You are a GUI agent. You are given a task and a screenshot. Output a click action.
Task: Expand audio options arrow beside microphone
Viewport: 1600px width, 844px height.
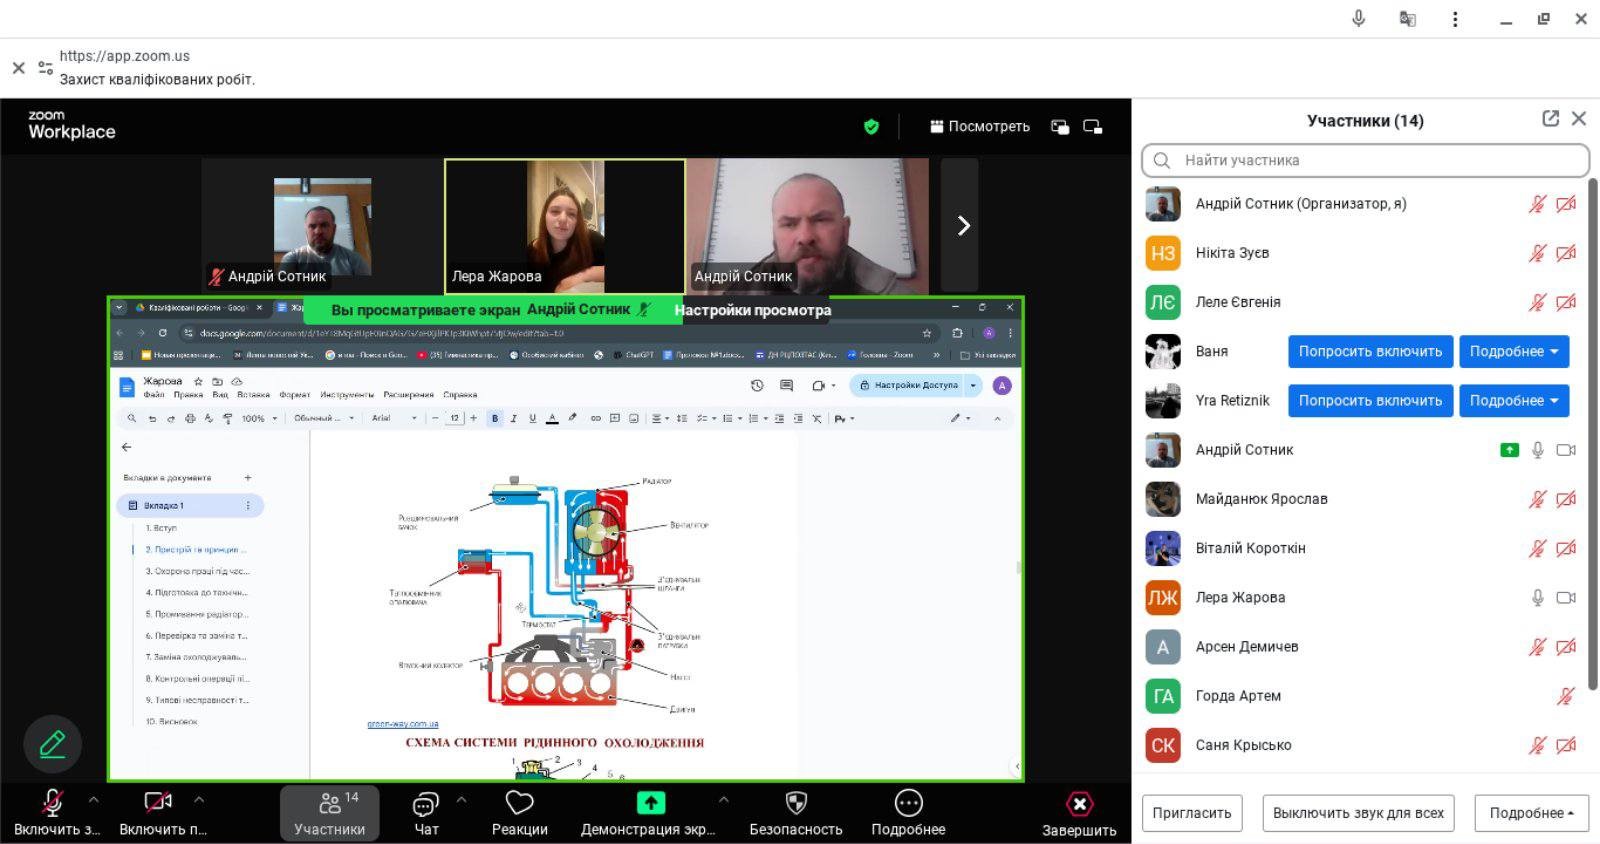tap(94, 800)
